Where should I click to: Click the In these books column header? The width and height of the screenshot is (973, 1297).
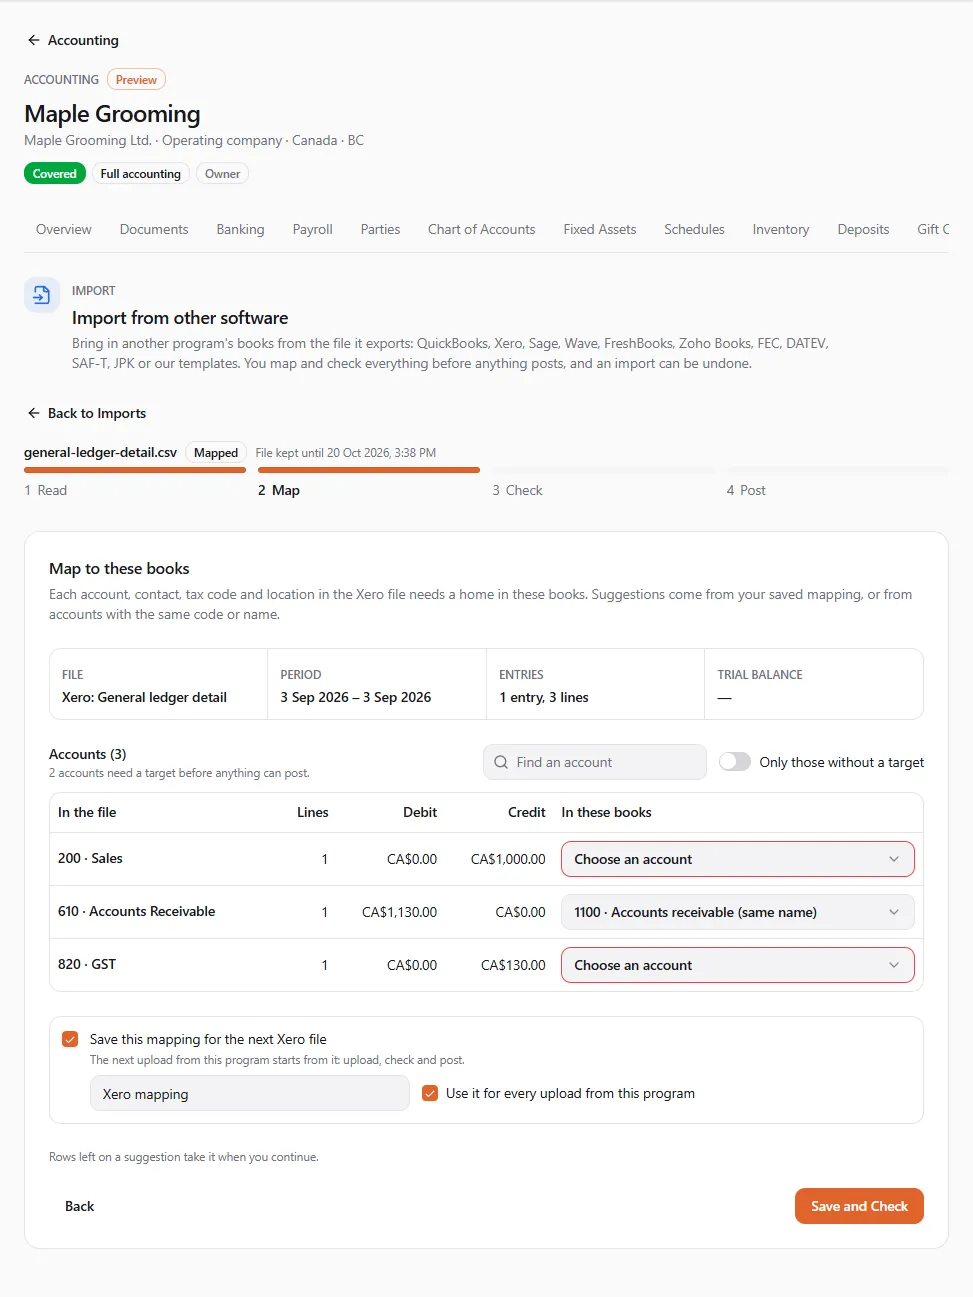[x=606, y=812]
